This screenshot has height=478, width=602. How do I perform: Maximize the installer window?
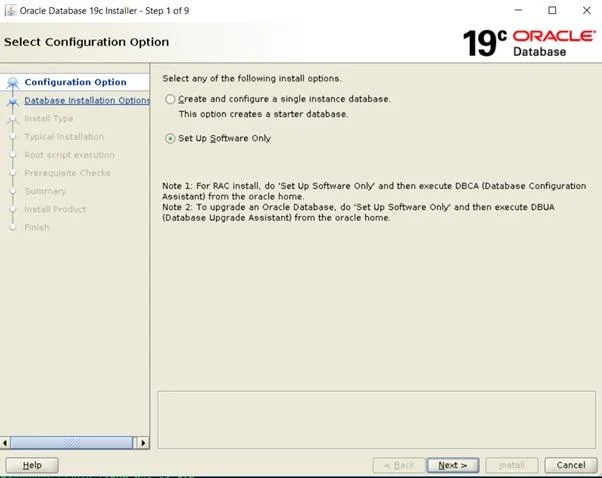[551, 10]
